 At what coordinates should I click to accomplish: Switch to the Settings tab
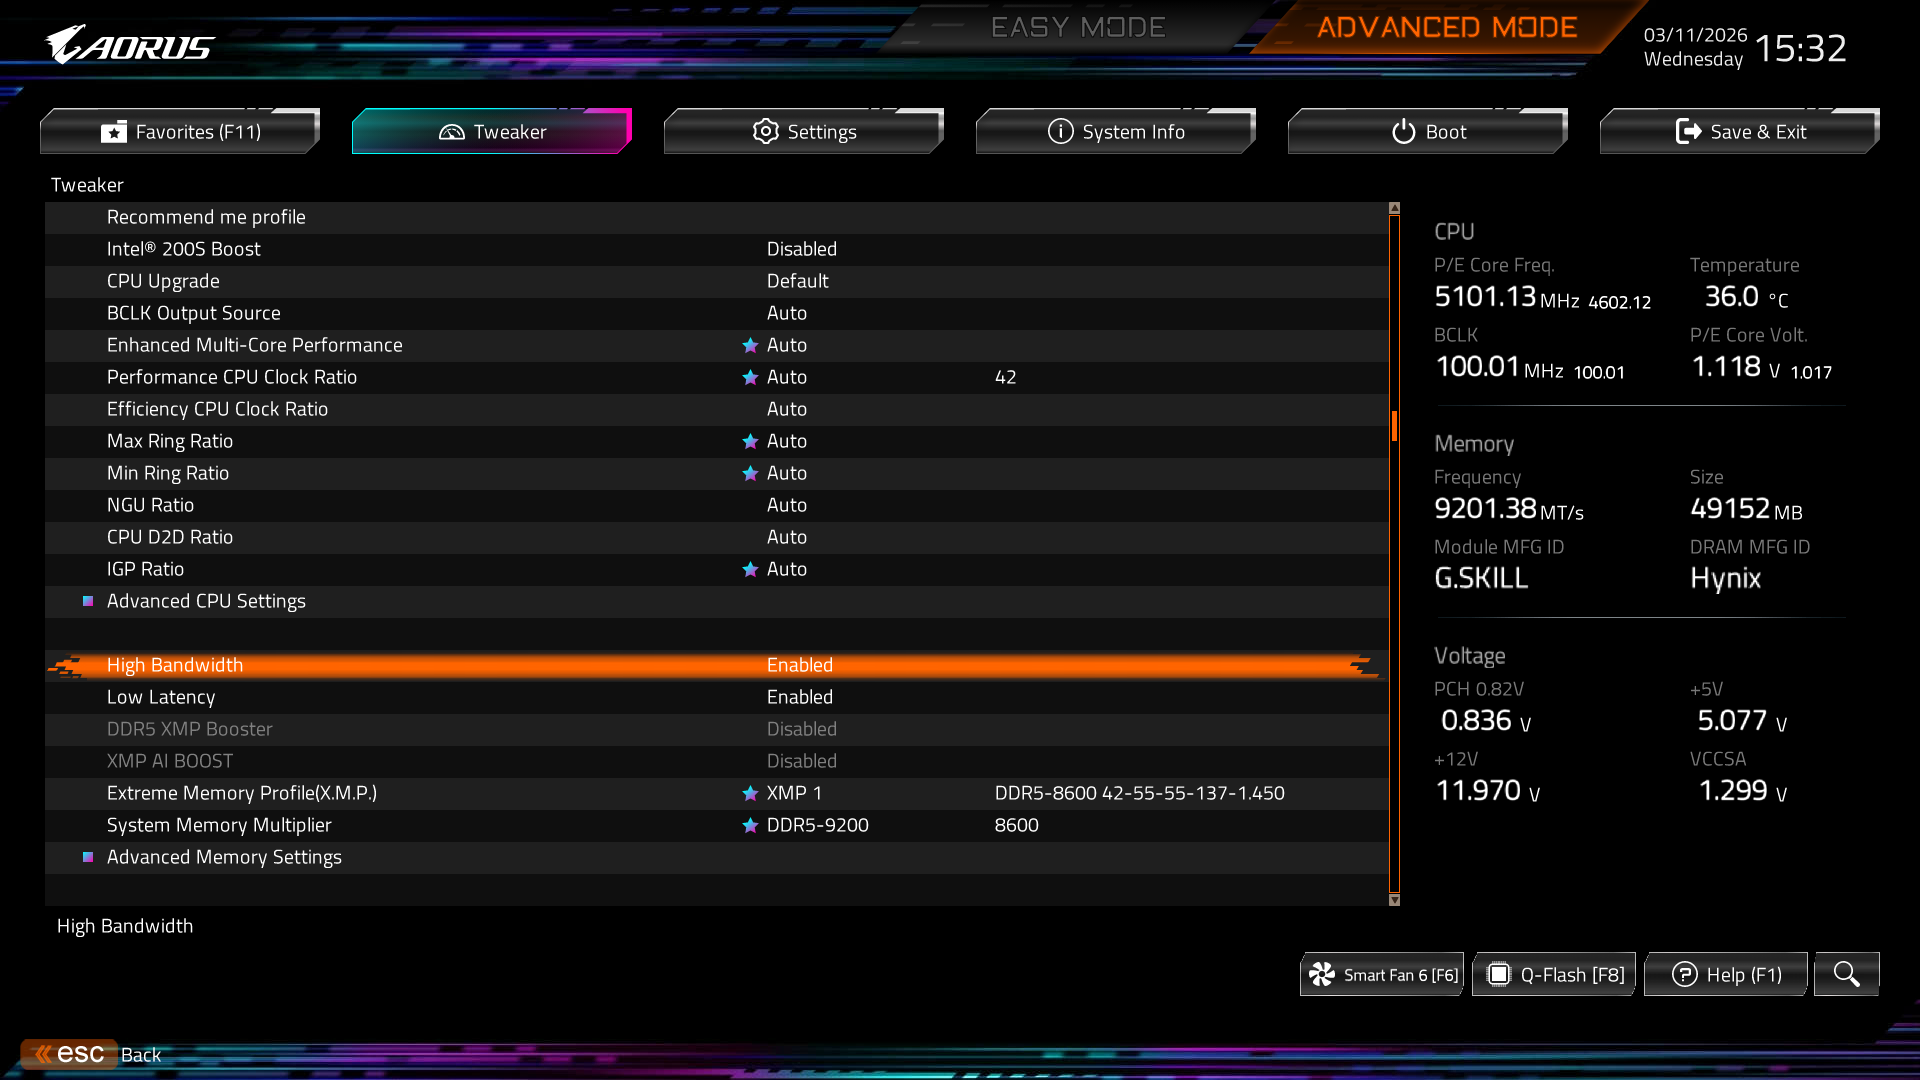click(804, 132)
